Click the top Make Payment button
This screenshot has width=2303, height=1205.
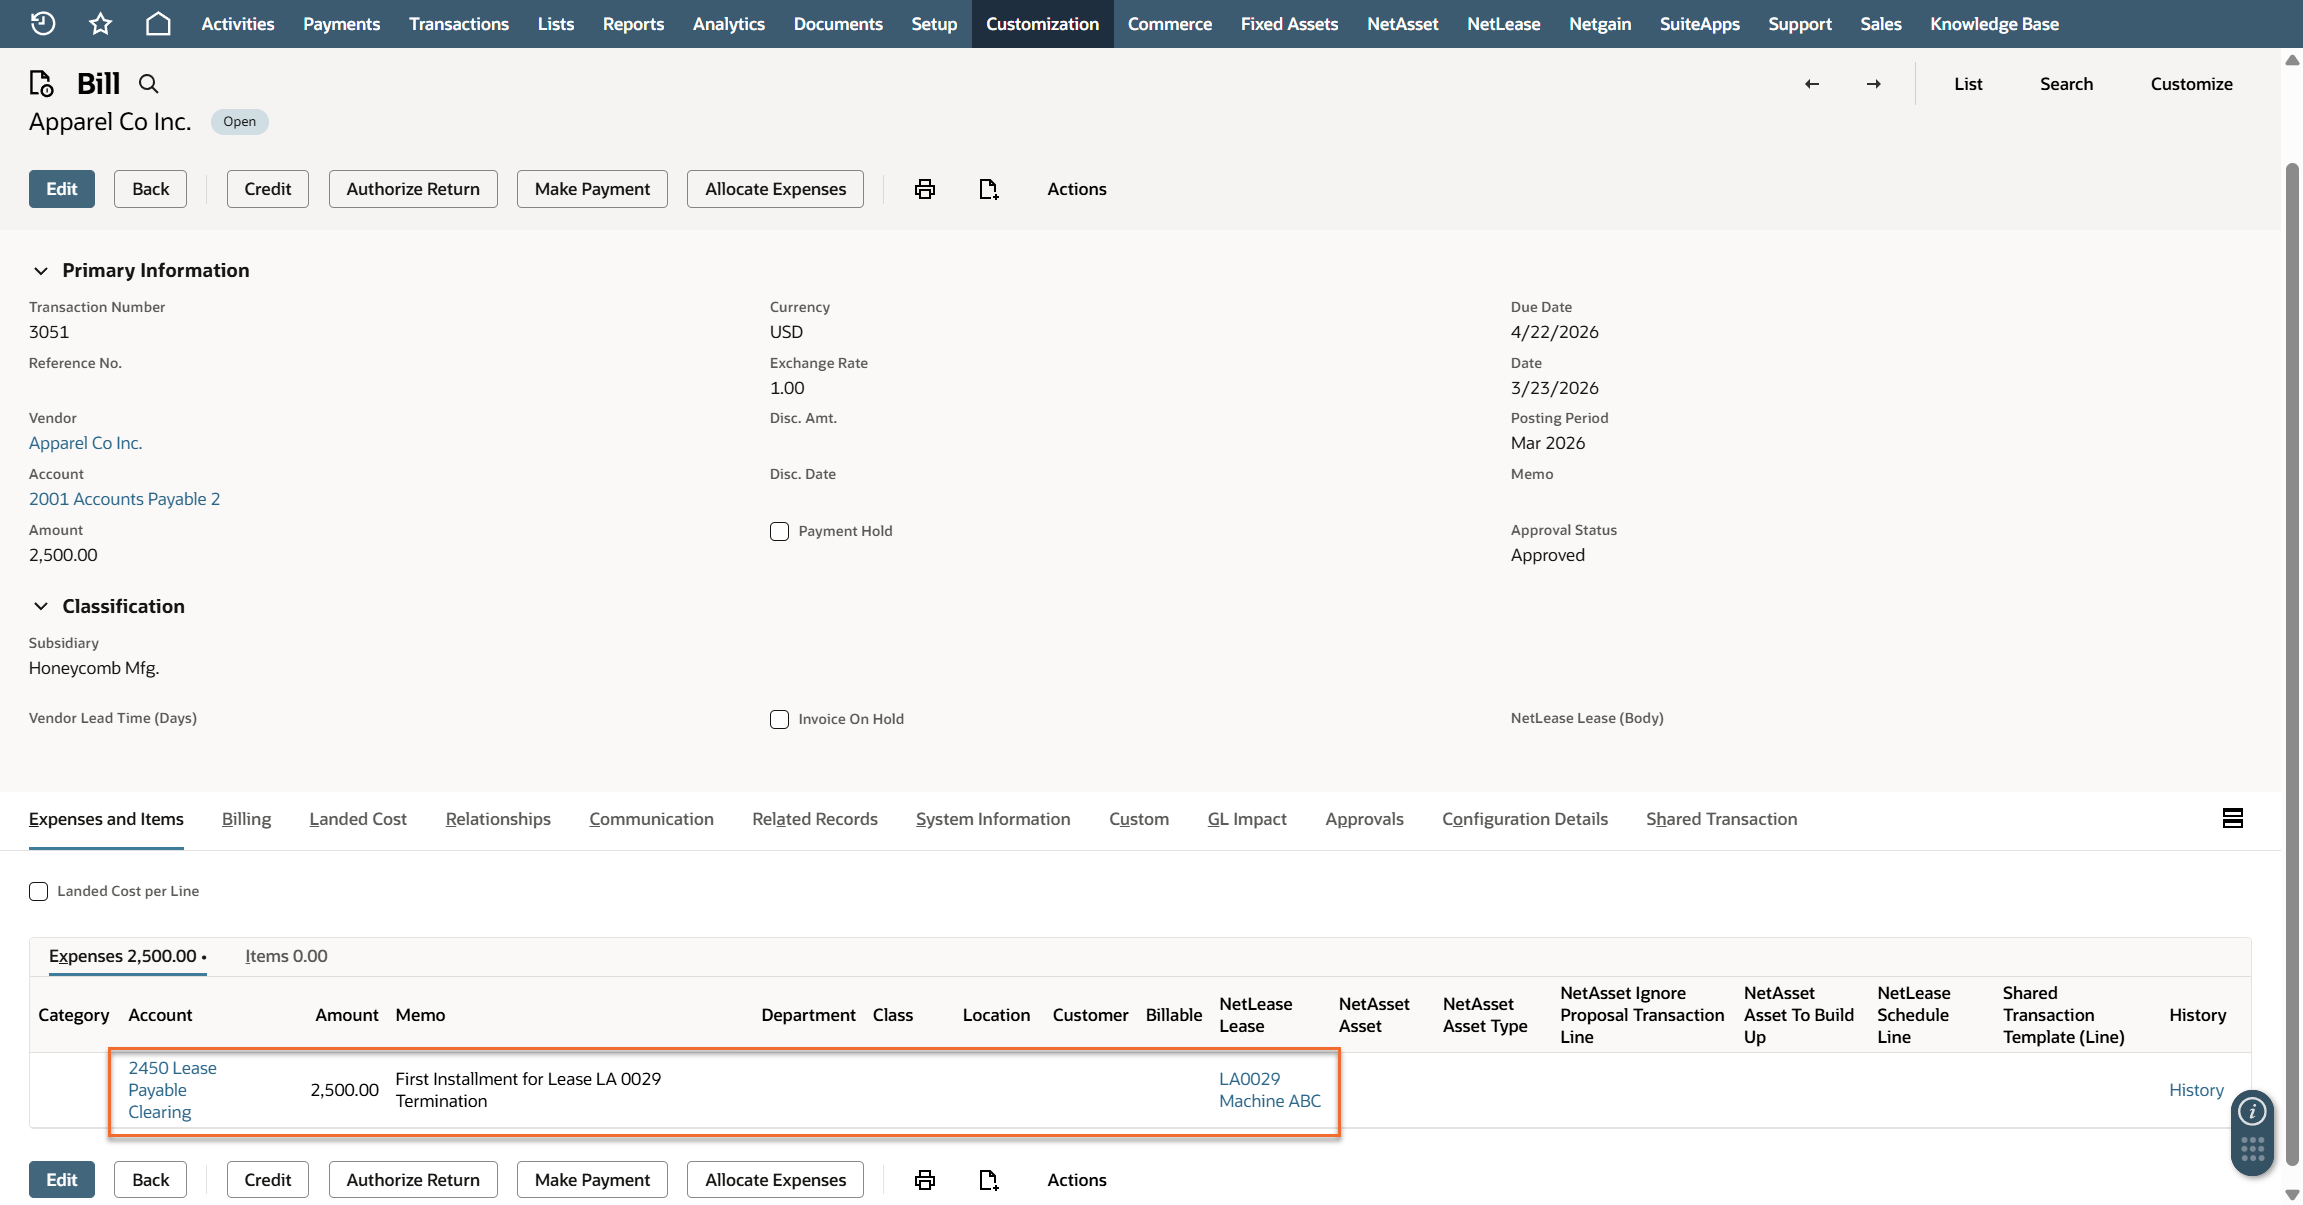click(x=592, y=189)
